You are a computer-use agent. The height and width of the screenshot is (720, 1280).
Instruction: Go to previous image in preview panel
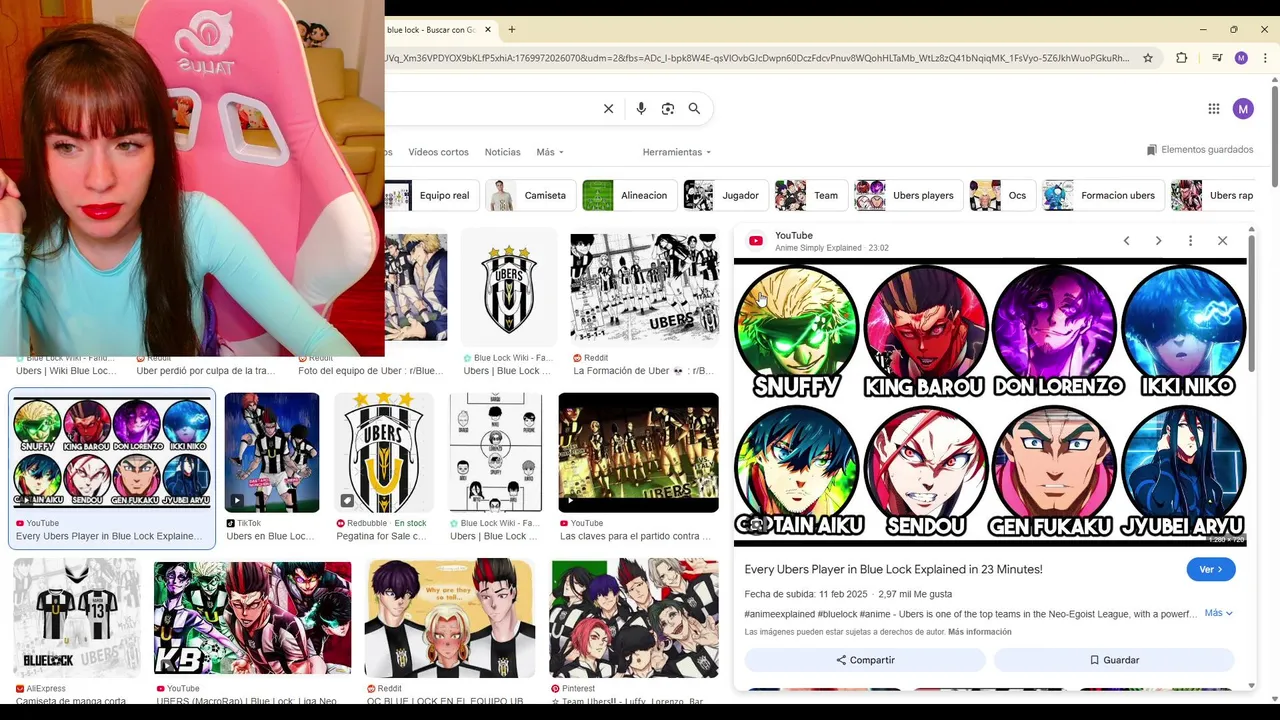coord(1126,241)
